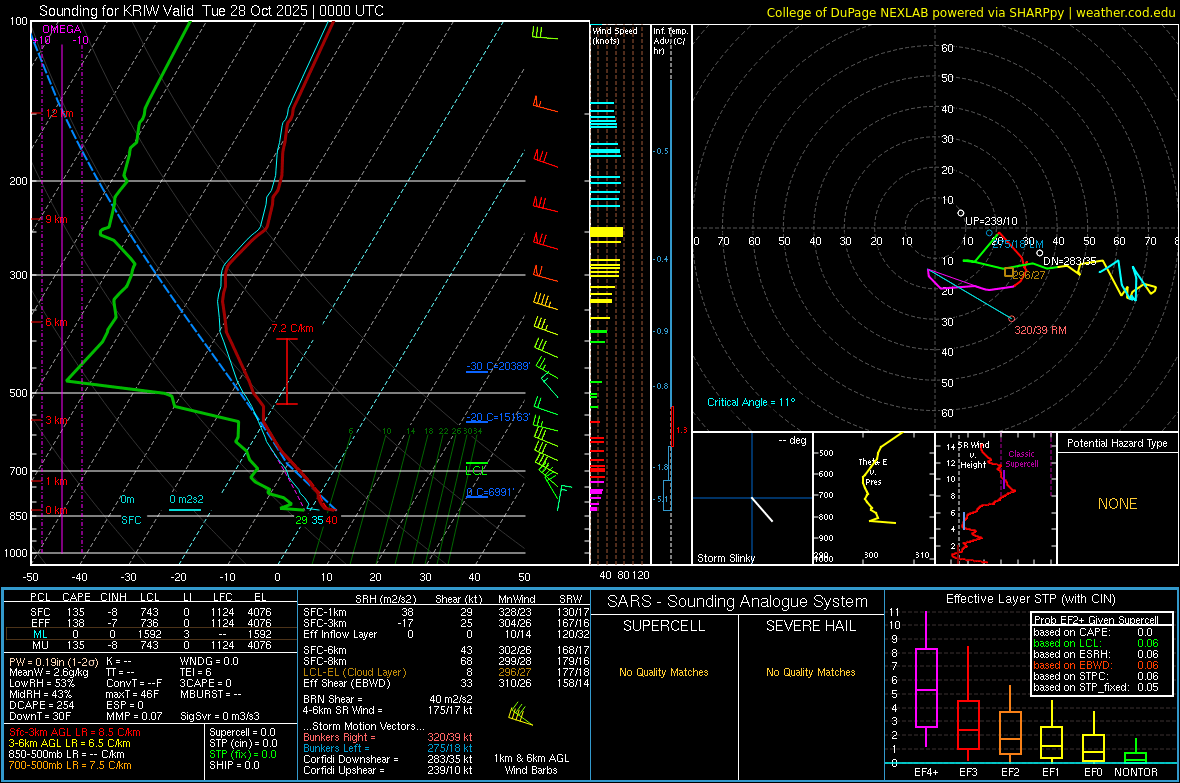Image resolution: width=1180 pixels, height=783 pixels.
Task: Click the '700-500mb LR = 7.5 C/km' line
Action: click(x=70, y=765)
